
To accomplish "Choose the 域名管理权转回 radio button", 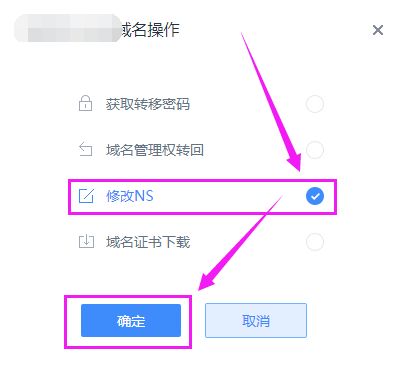I will 315,150.
